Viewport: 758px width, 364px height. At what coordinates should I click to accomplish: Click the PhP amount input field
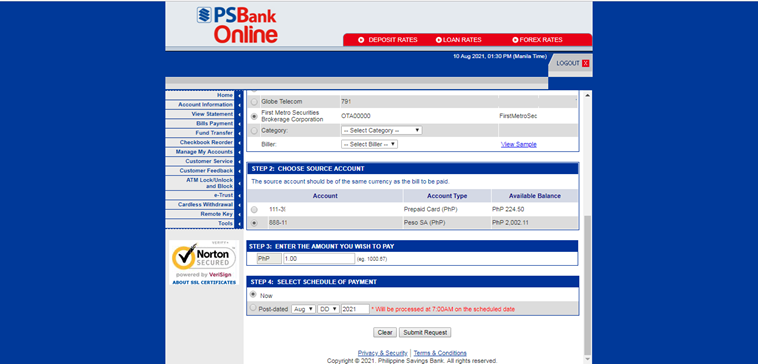(x=319, y=259)
